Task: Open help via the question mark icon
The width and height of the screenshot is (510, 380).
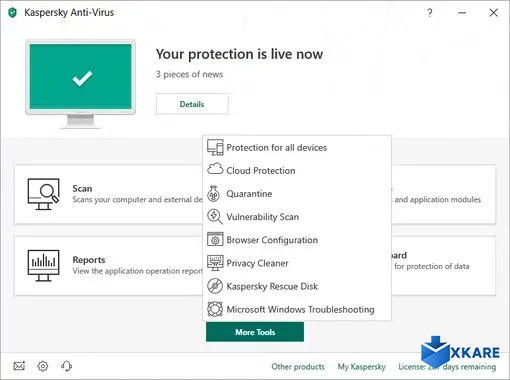Action: coord(430,13)
